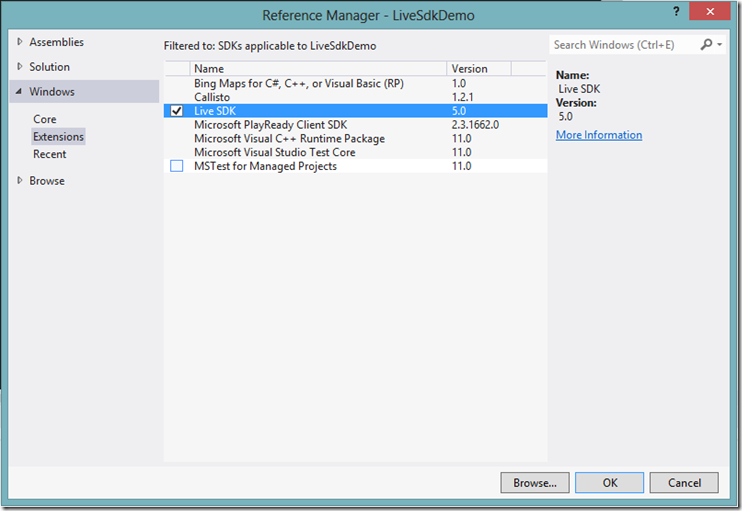Open the Extensions subcategory
This screenshot has width=742, height=511.
coord(58,137)
